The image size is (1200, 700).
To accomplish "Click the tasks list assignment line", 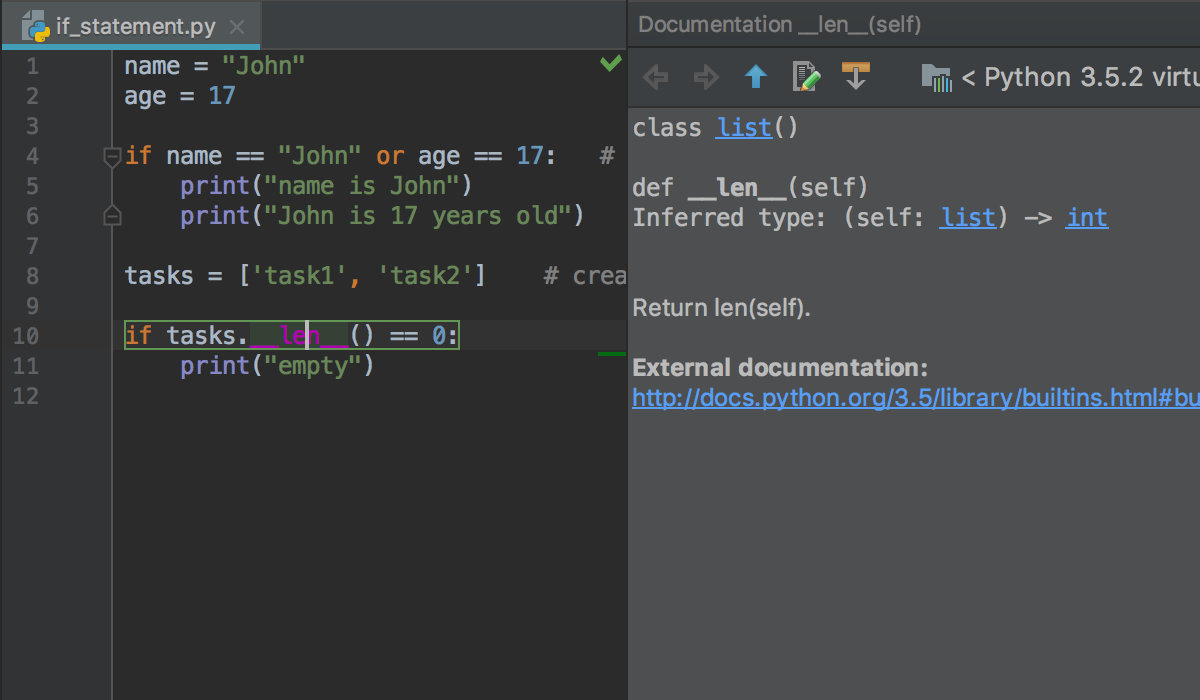I will (305, 276).
